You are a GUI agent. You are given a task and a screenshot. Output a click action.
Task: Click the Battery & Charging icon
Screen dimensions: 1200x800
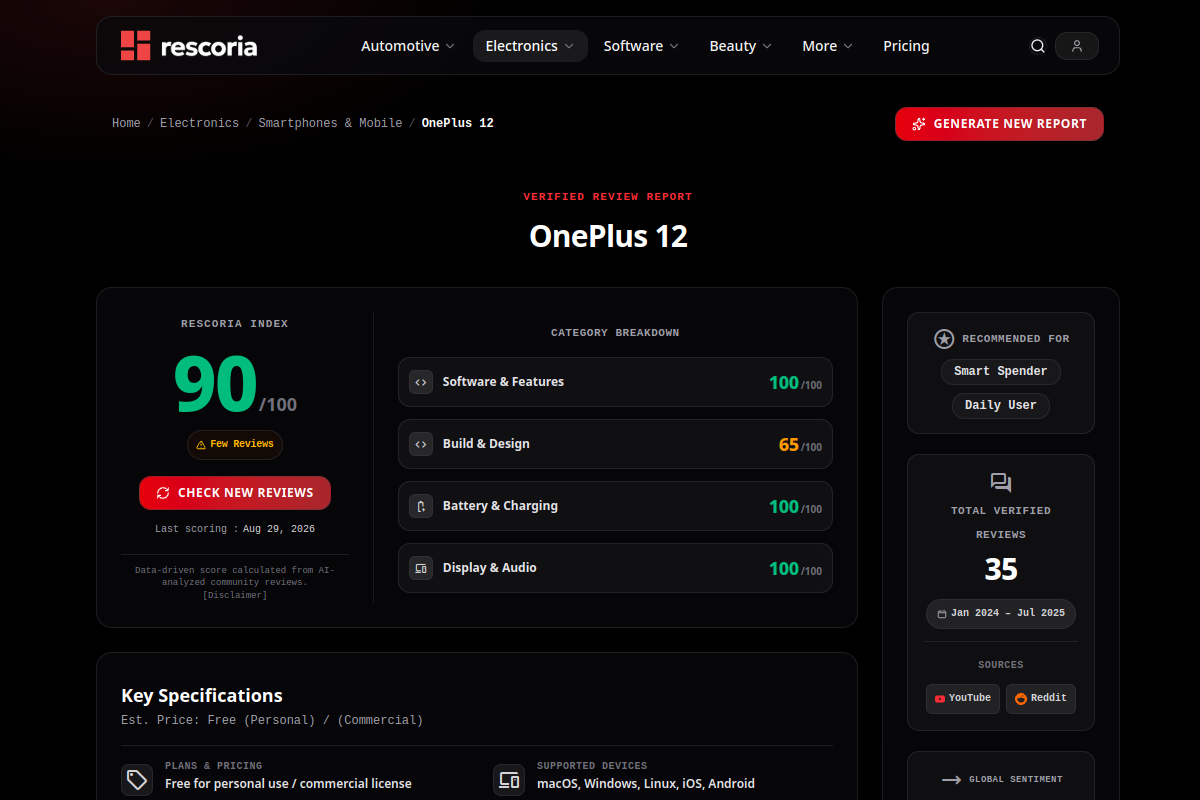pos(421,506)
